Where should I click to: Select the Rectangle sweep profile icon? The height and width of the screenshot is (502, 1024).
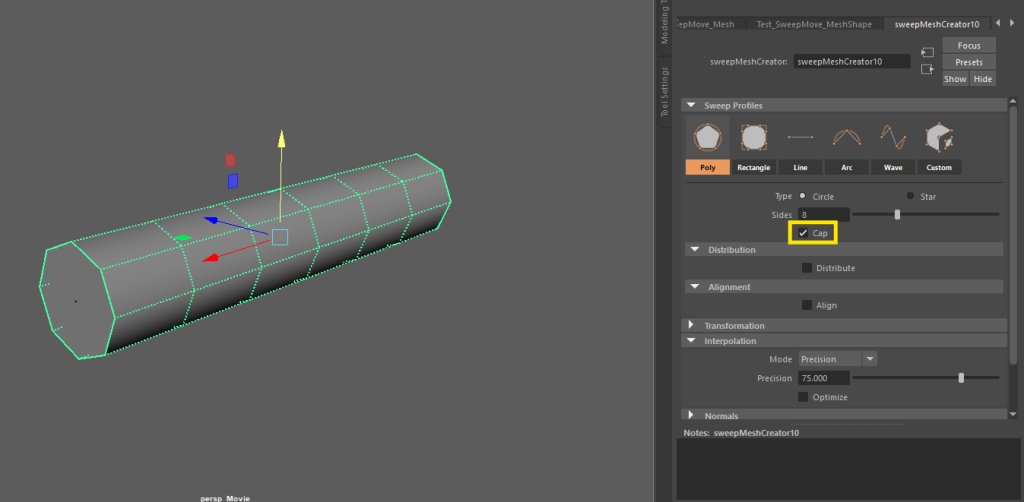coord(753,137)
